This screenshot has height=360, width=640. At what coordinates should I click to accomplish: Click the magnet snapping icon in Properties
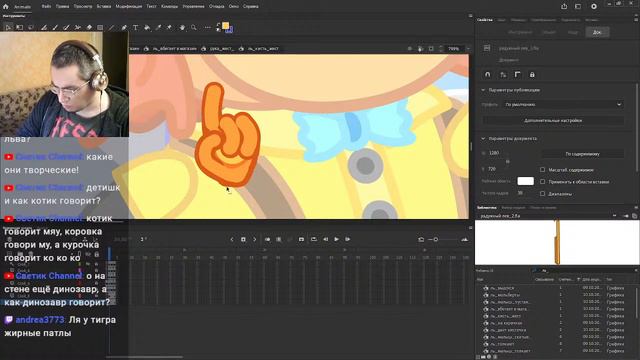[487, 75]
